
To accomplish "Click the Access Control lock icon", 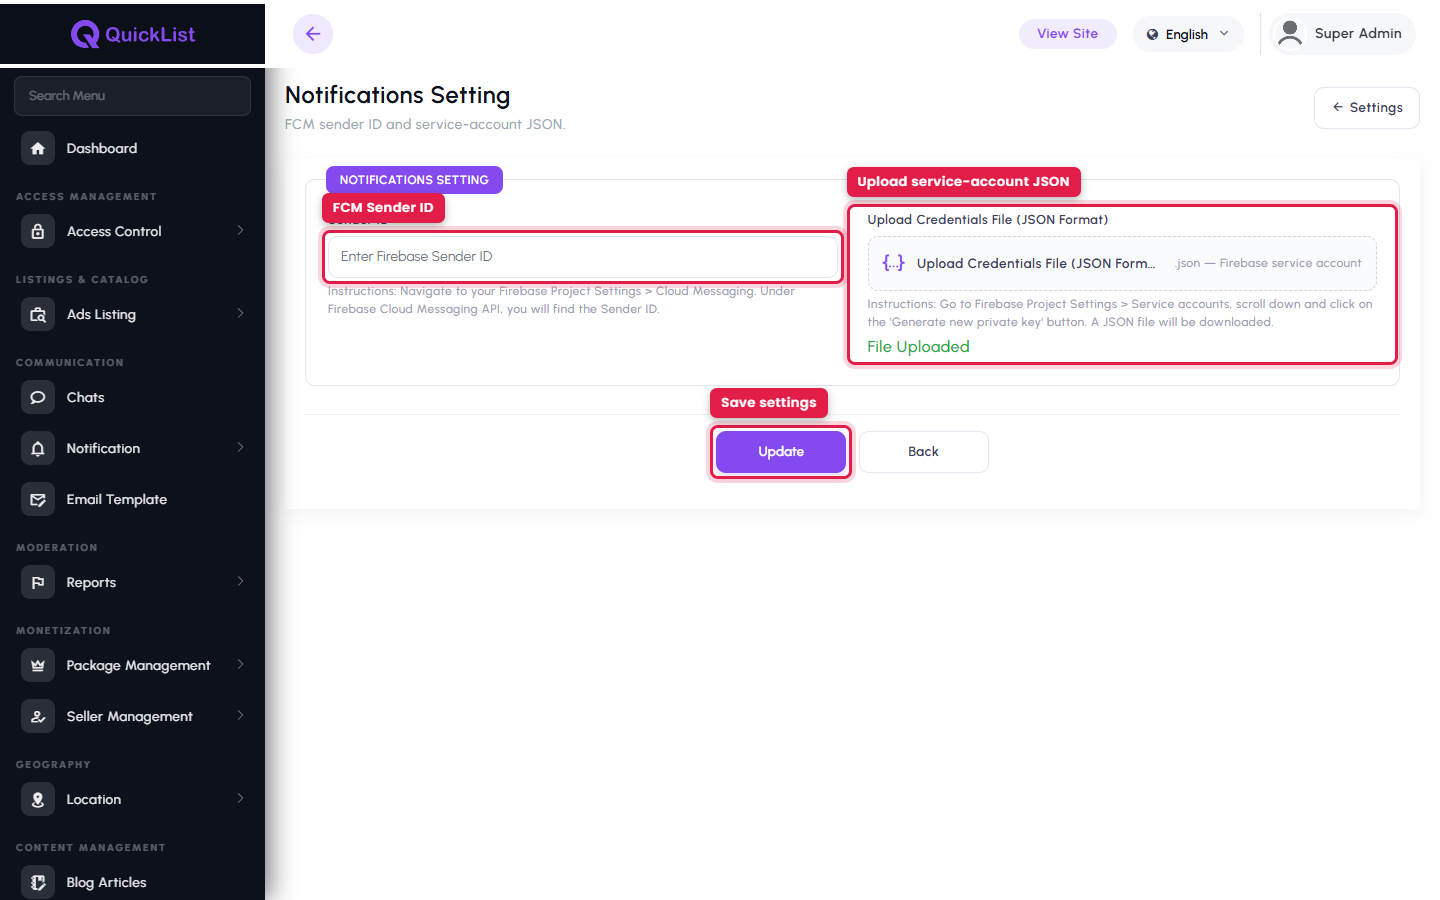I will [x=38, y=231].
